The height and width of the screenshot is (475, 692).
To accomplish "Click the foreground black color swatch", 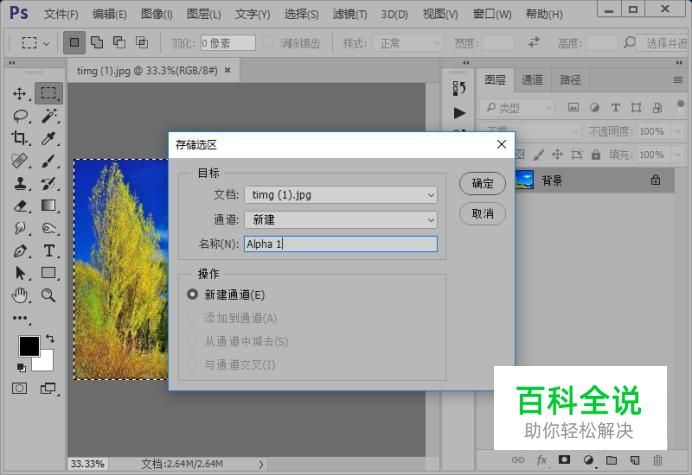I will [x=28, y=345].
